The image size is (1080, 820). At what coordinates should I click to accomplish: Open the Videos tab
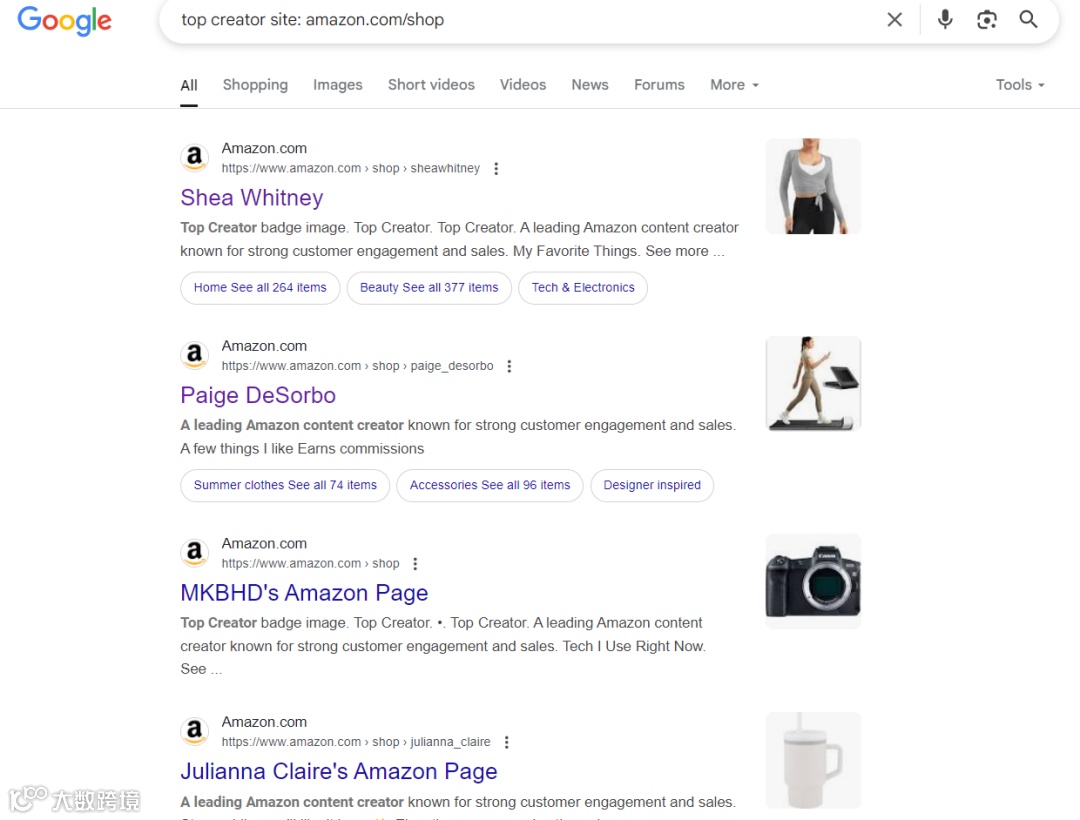click(x=523, y=85)
